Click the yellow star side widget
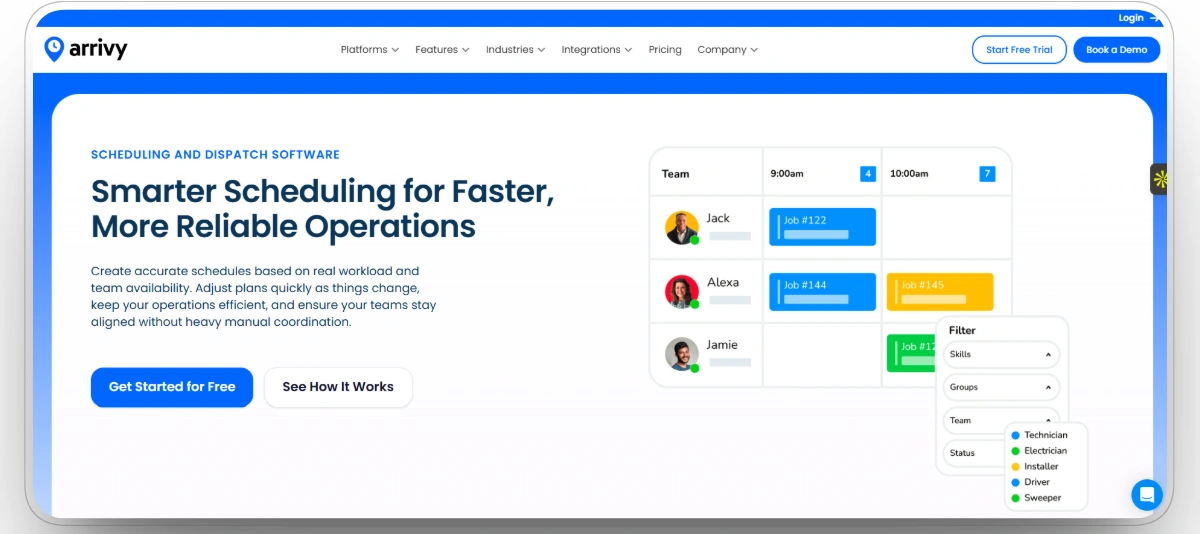This screenshot has height=534, width=1200. click(x=1160, y=179)
